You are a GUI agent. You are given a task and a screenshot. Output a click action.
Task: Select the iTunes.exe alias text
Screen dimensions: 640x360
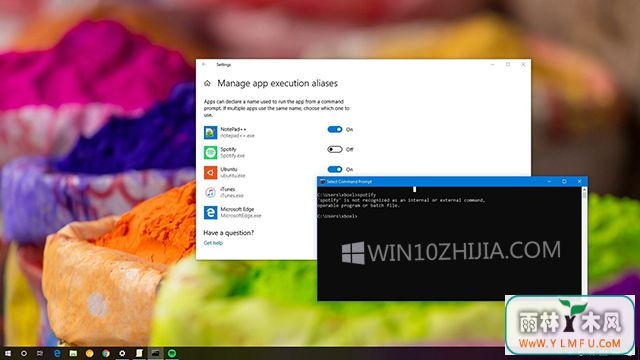click(232, 196)
